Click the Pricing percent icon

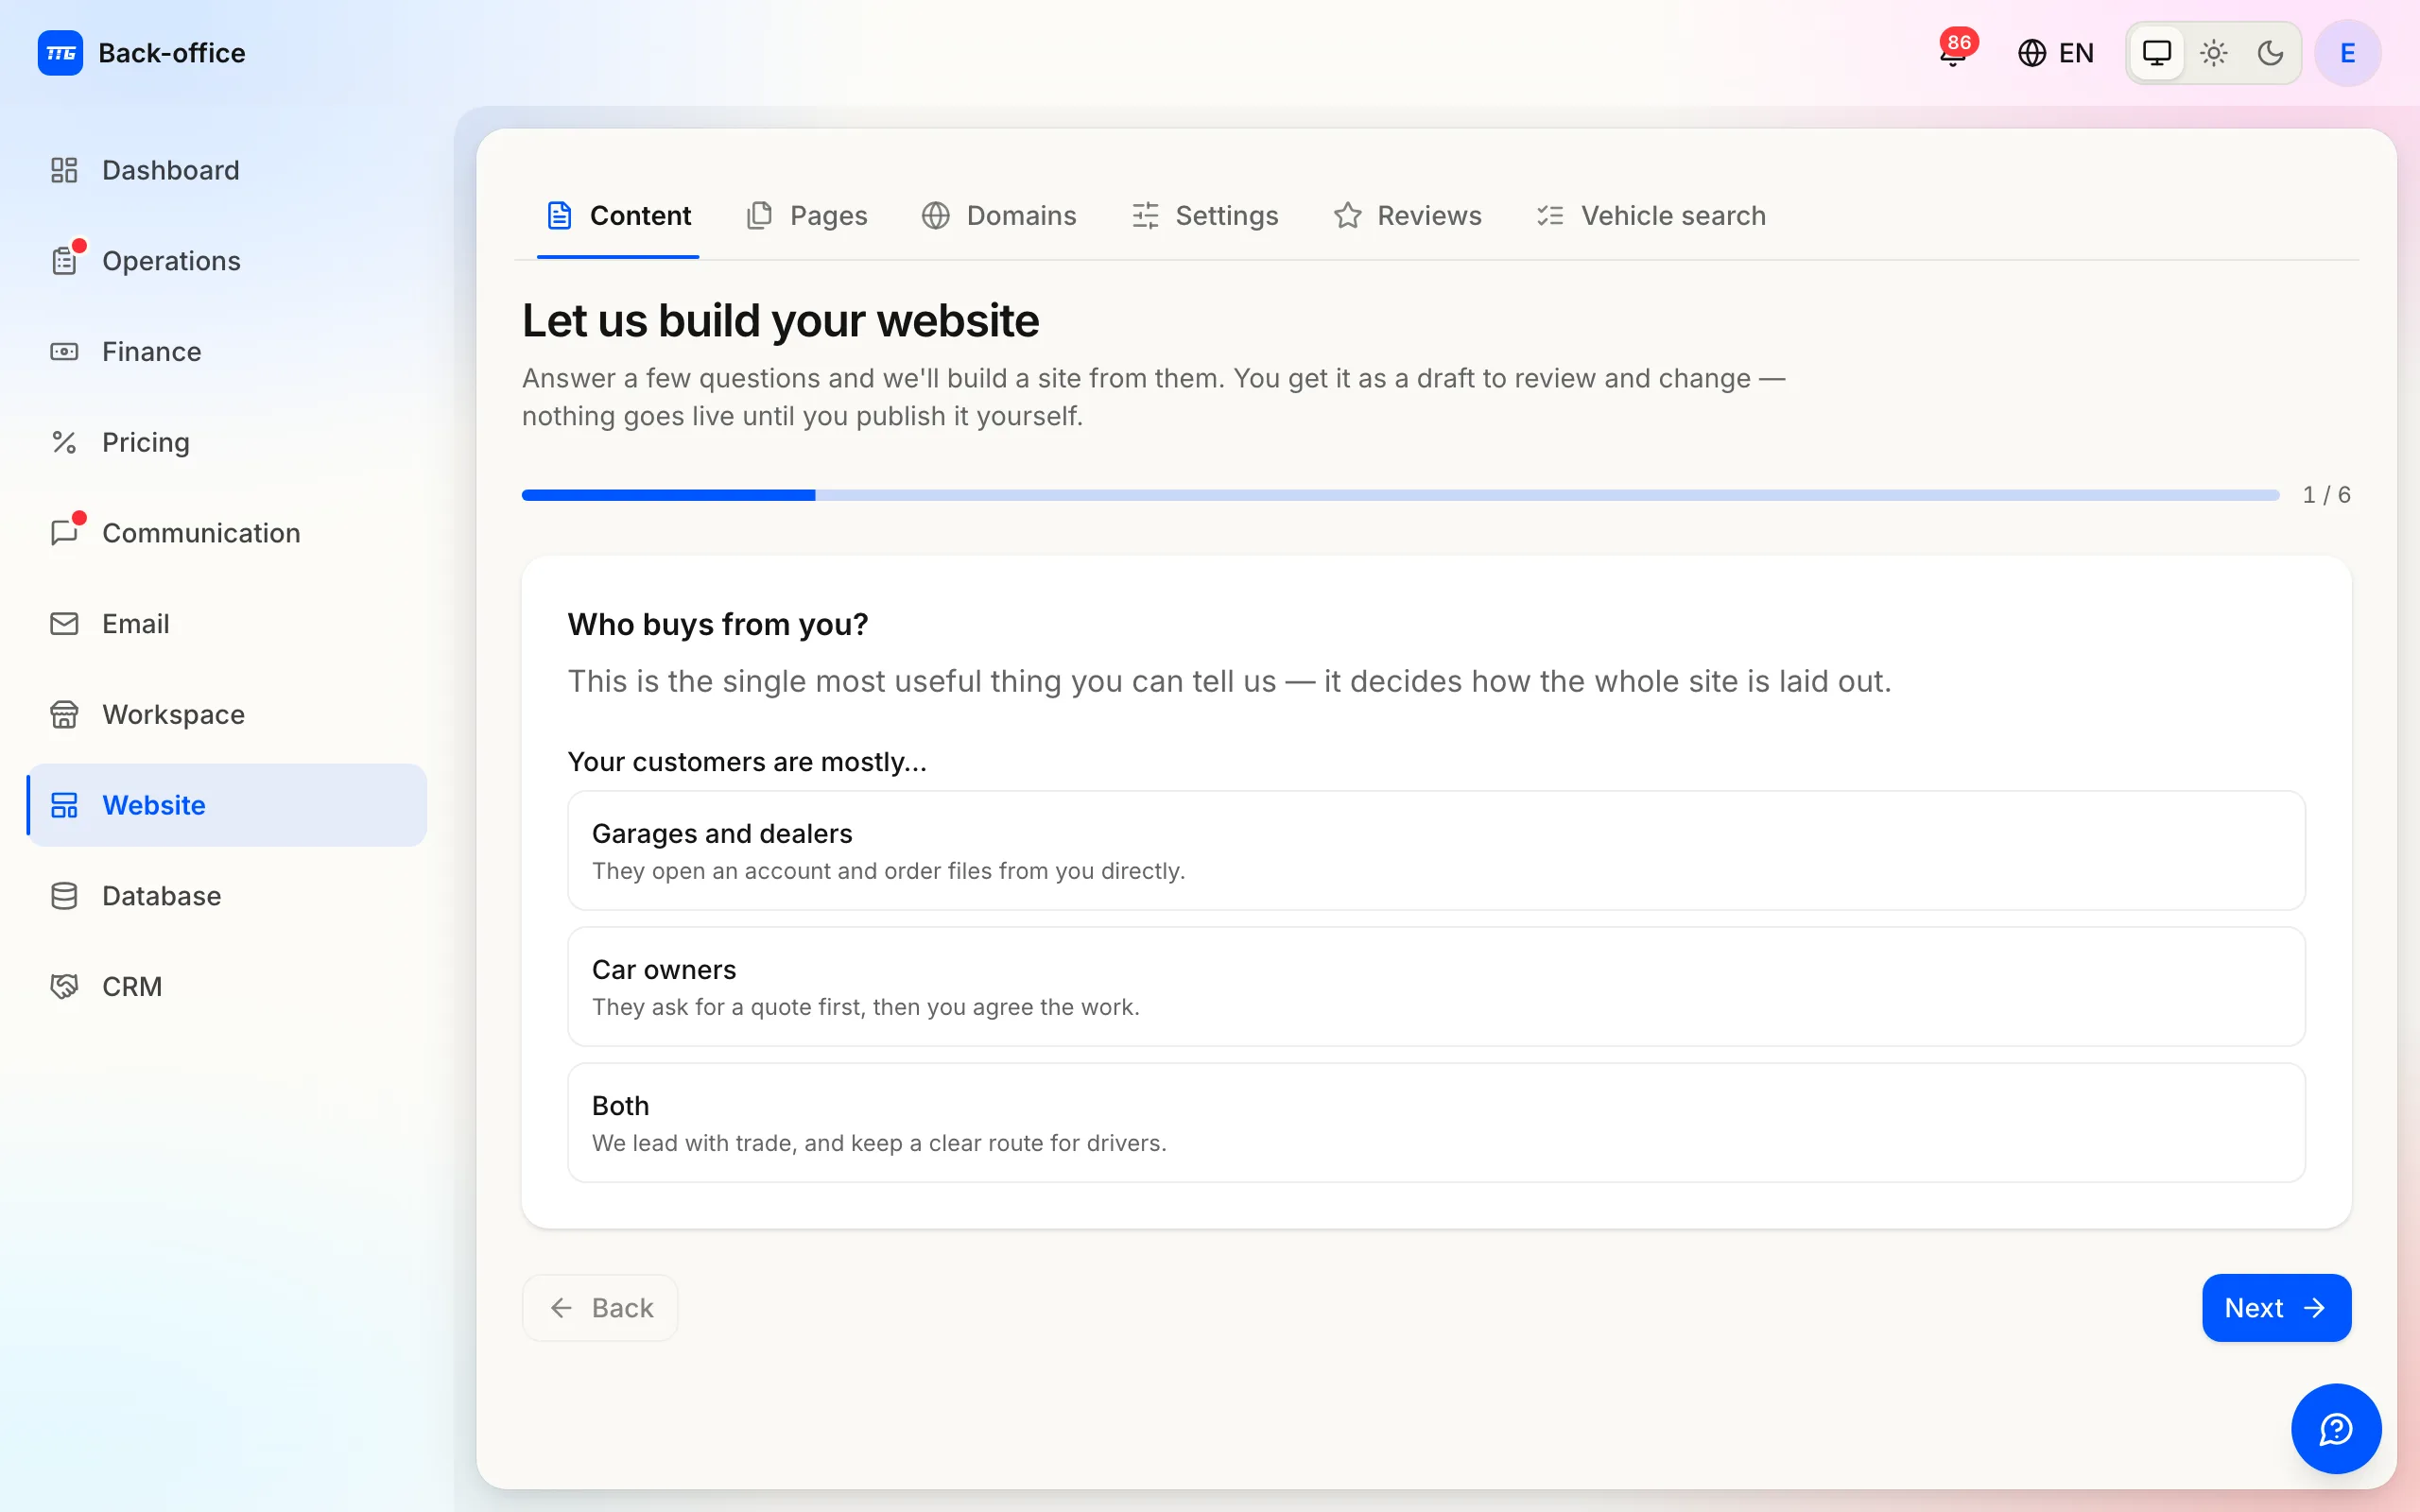click(64, 442)
